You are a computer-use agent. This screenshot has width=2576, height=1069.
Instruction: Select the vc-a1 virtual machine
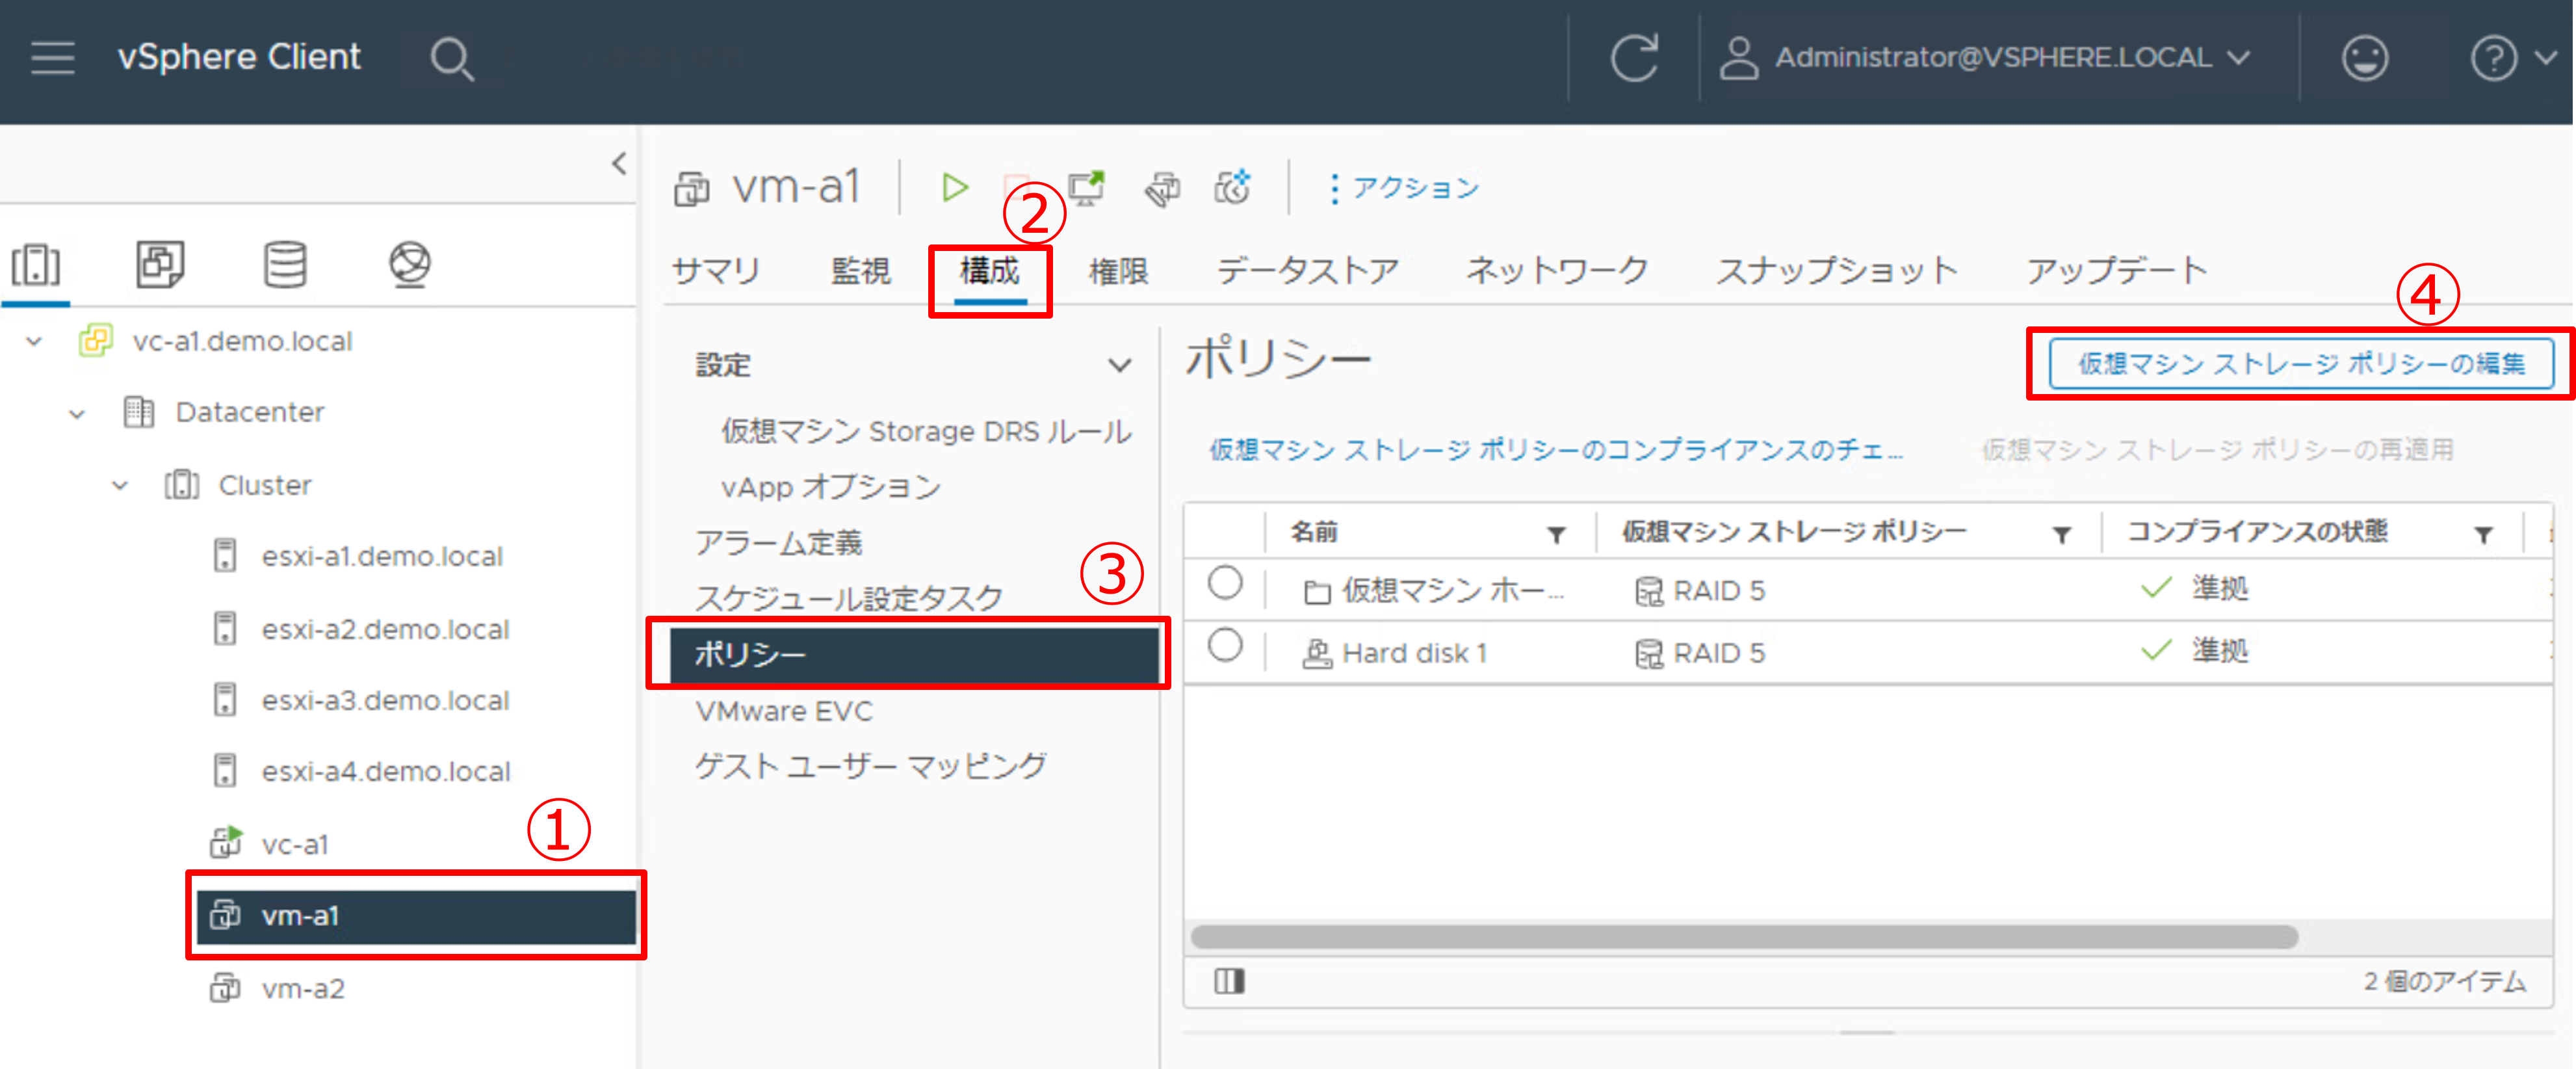[295, 845]
